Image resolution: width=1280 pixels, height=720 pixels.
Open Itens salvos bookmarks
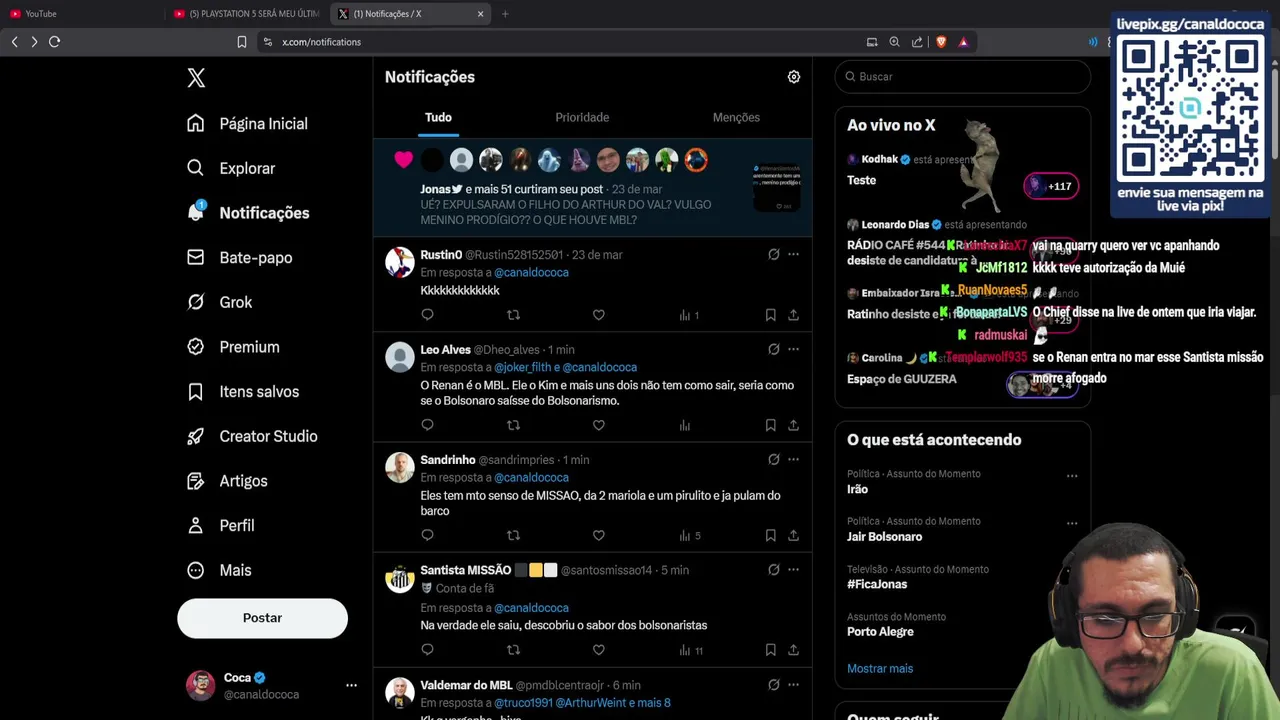coord(243,391)
